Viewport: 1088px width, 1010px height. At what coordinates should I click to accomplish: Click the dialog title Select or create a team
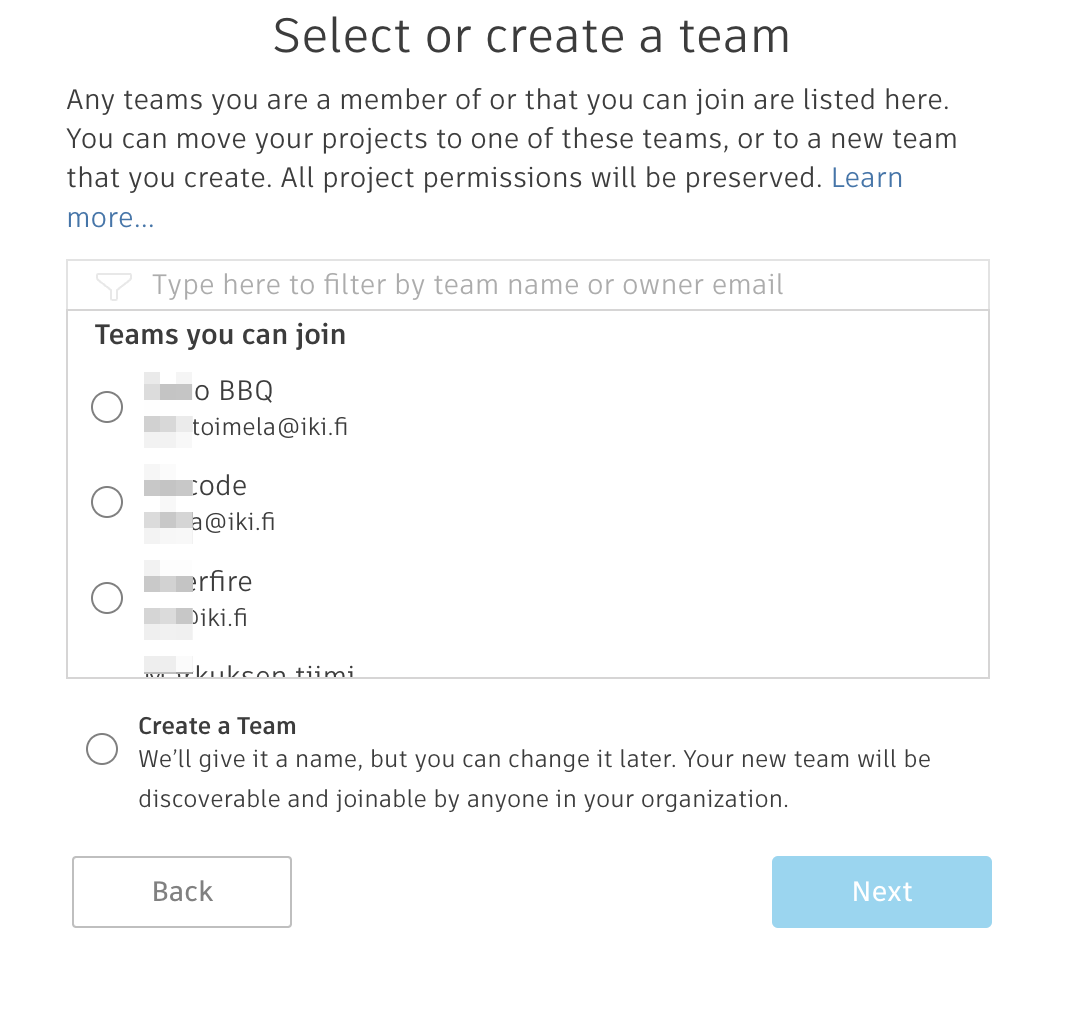532,35
